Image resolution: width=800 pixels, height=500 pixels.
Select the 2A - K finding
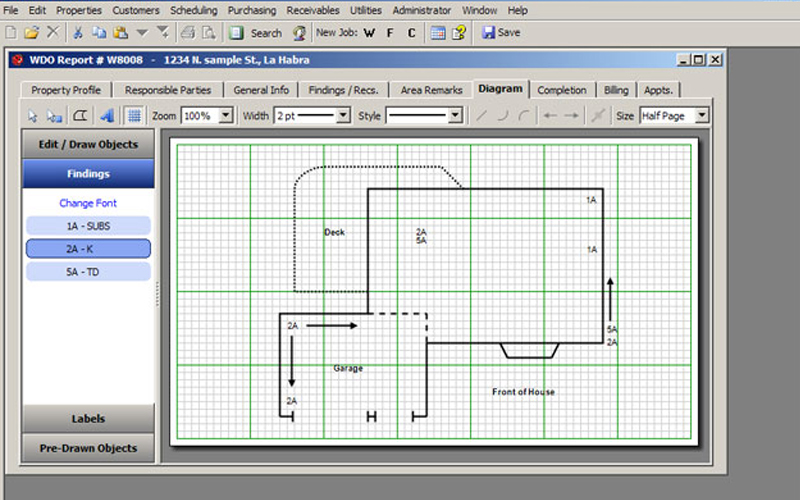pos(88,249)
